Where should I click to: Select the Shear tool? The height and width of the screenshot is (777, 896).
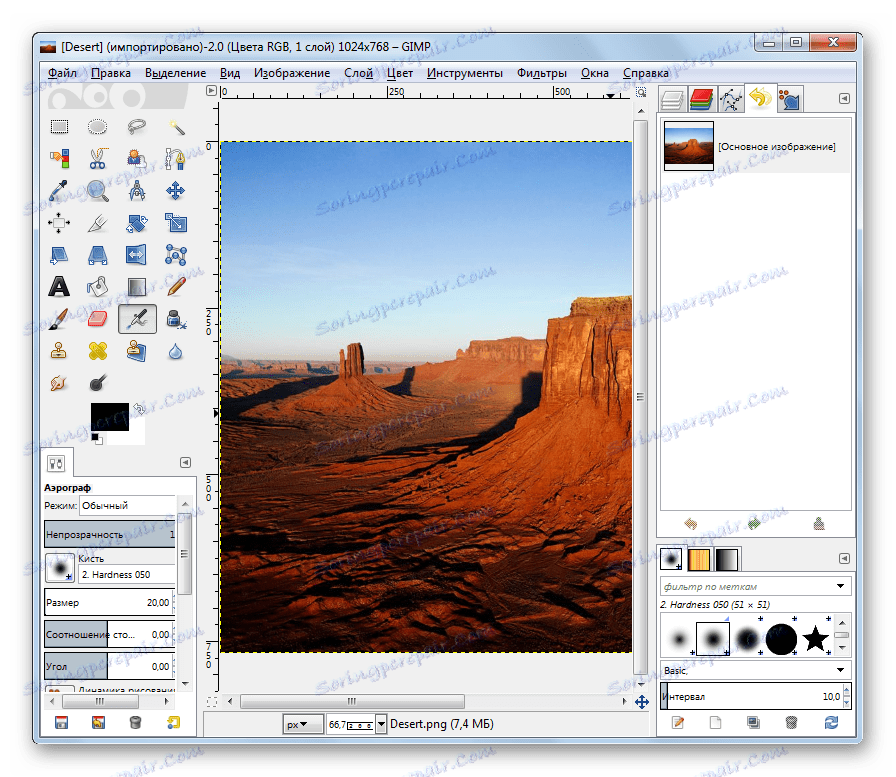(x=59, y=255)
